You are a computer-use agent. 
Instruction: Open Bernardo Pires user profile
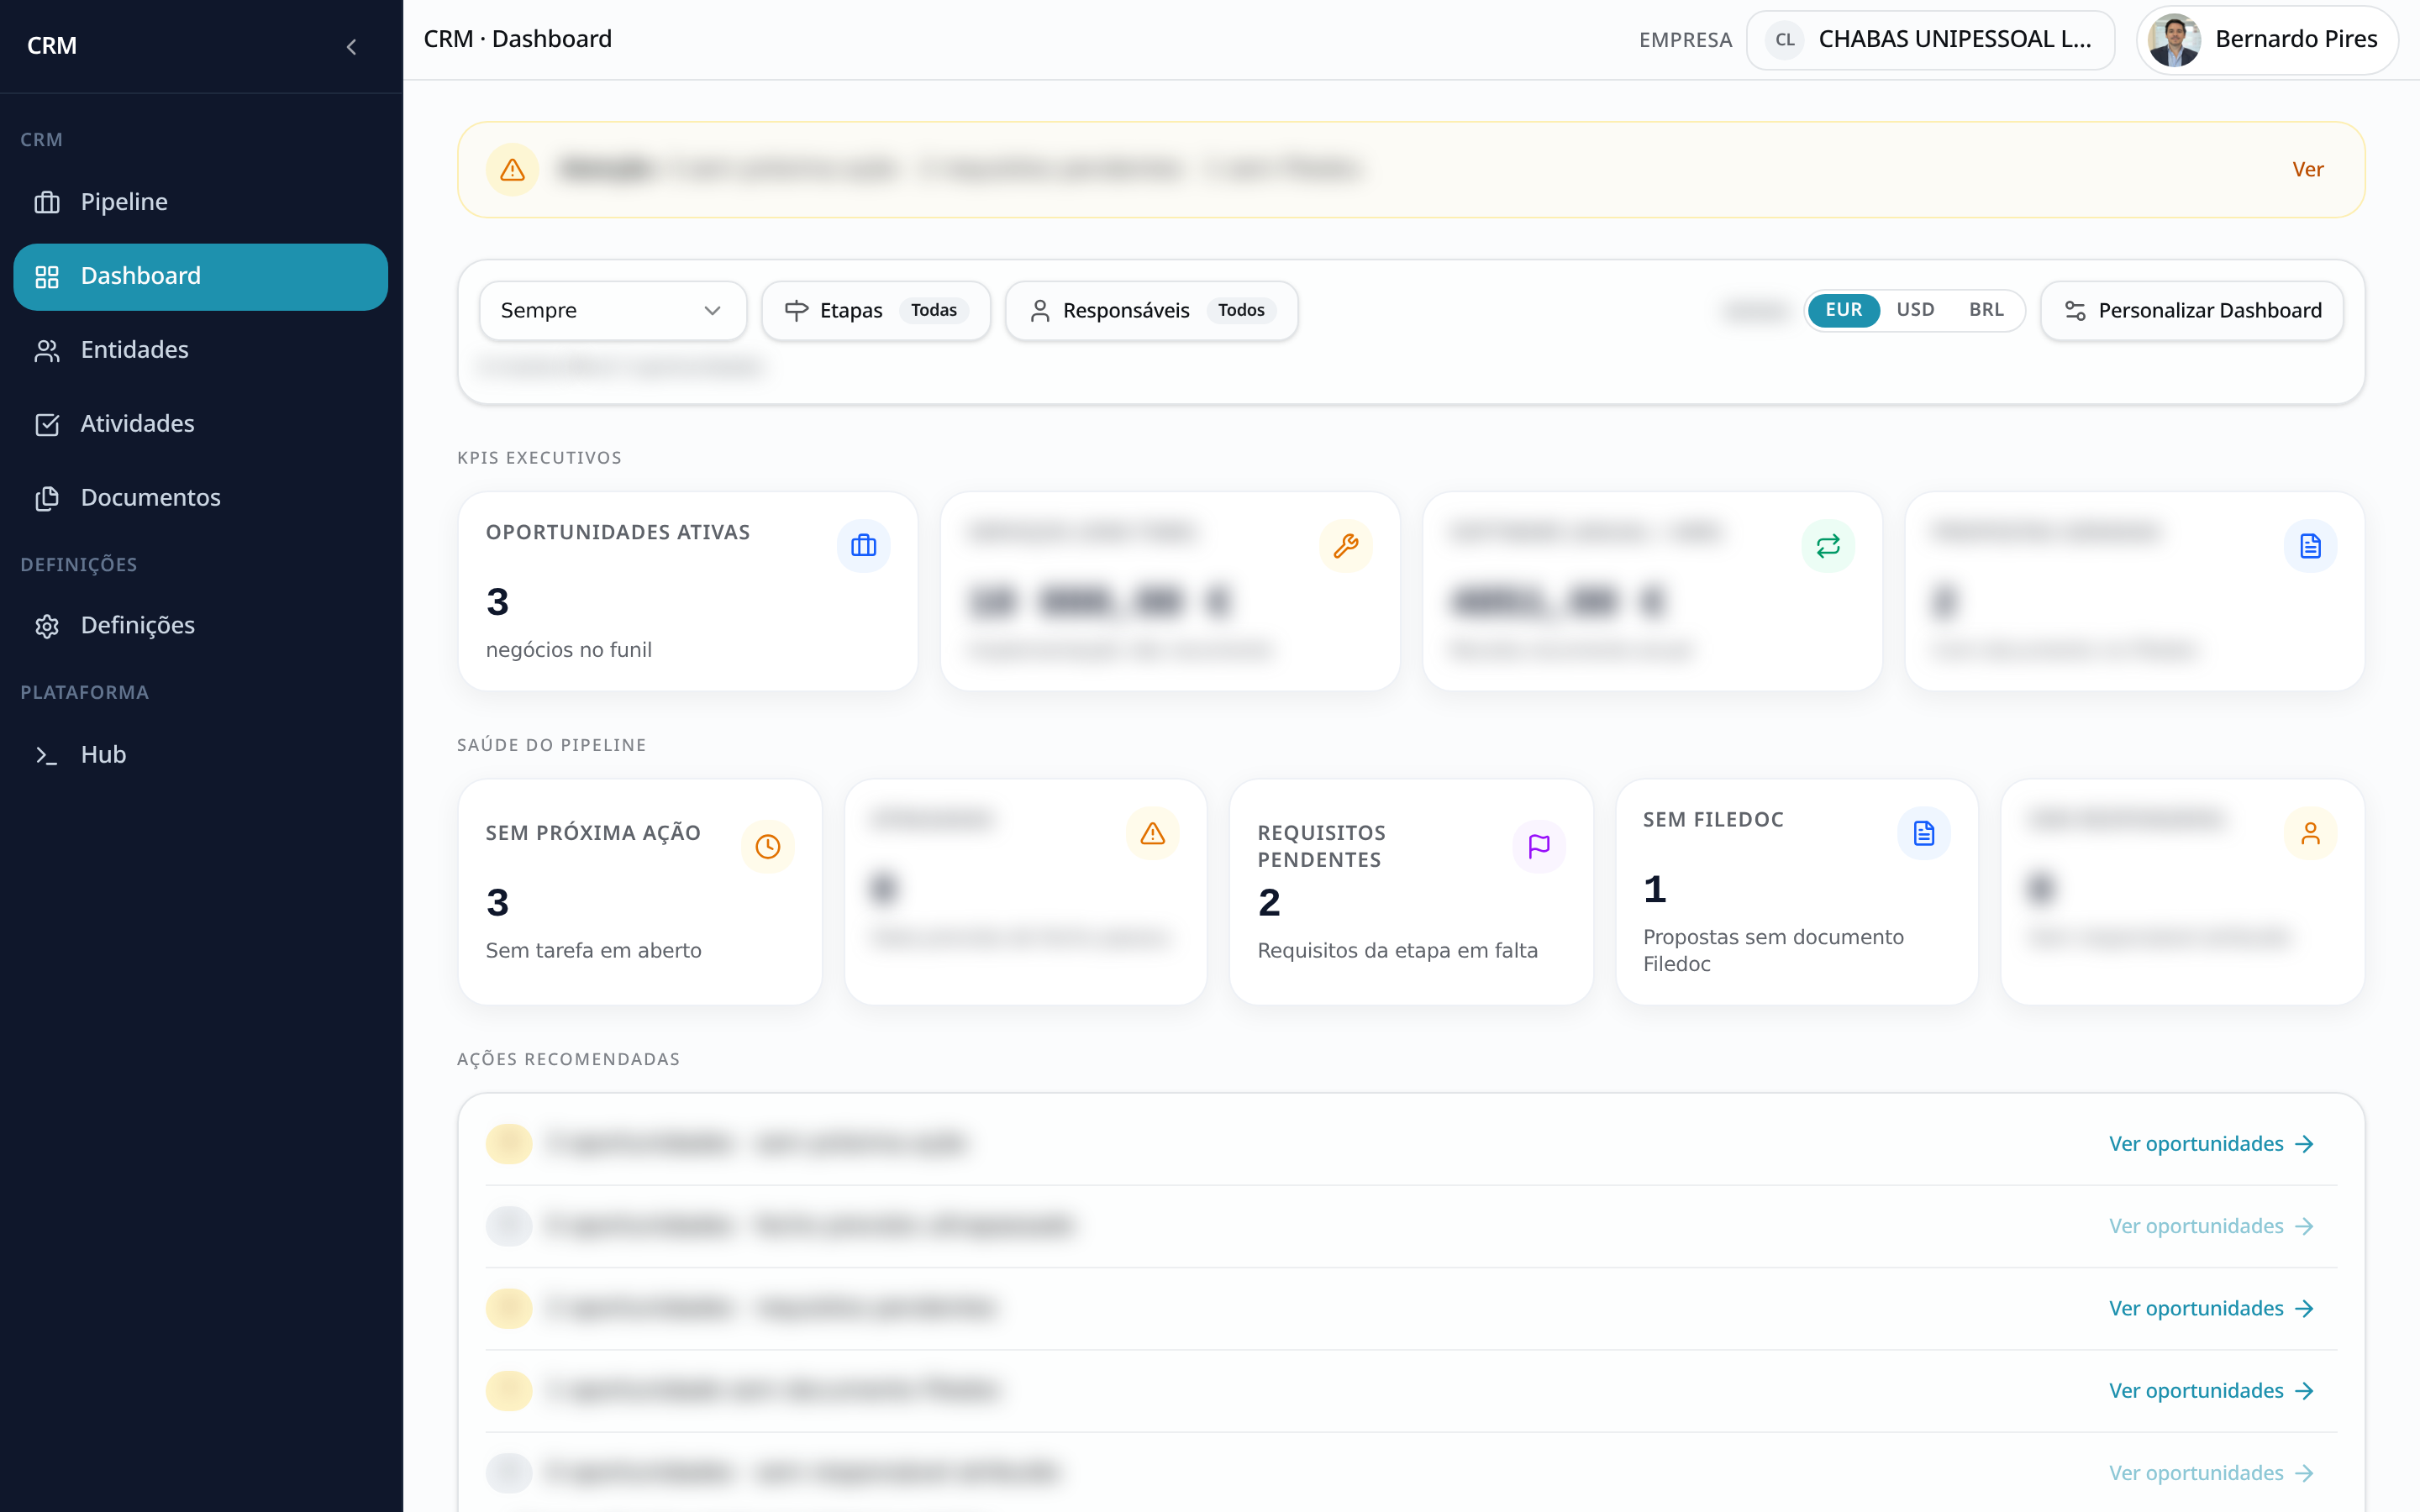click(x=2266, y=40)
